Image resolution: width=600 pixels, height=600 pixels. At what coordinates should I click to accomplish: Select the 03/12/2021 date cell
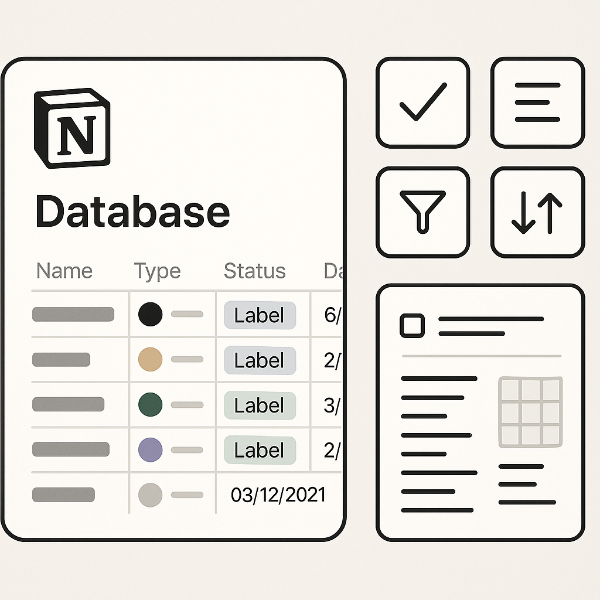point(278,495)
